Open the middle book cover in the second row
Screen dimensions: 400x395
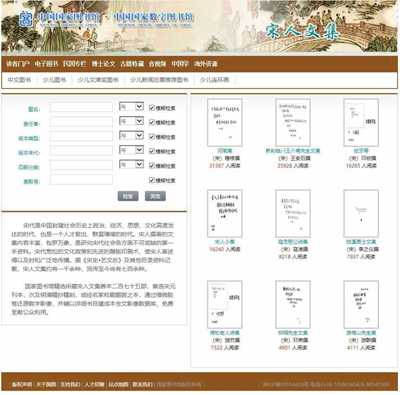coord(293,213)
